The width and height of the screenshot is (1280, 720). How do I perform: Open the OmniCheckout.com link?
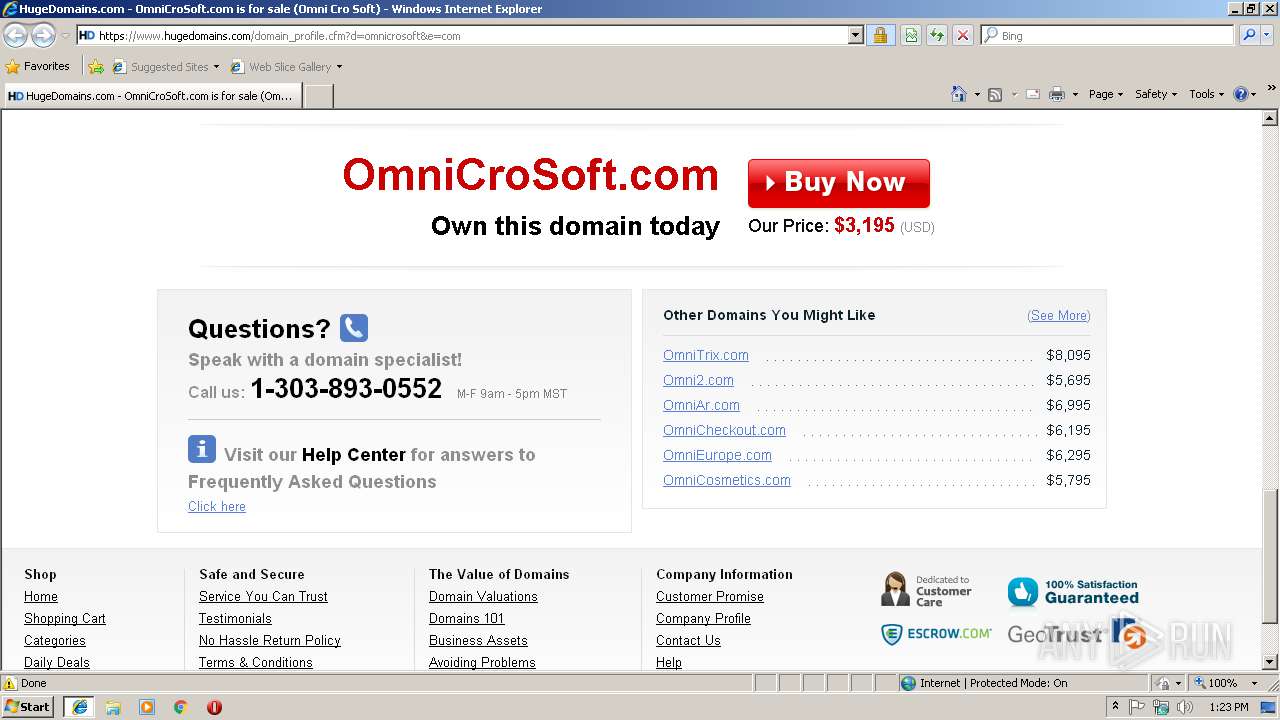click(724, 430)
